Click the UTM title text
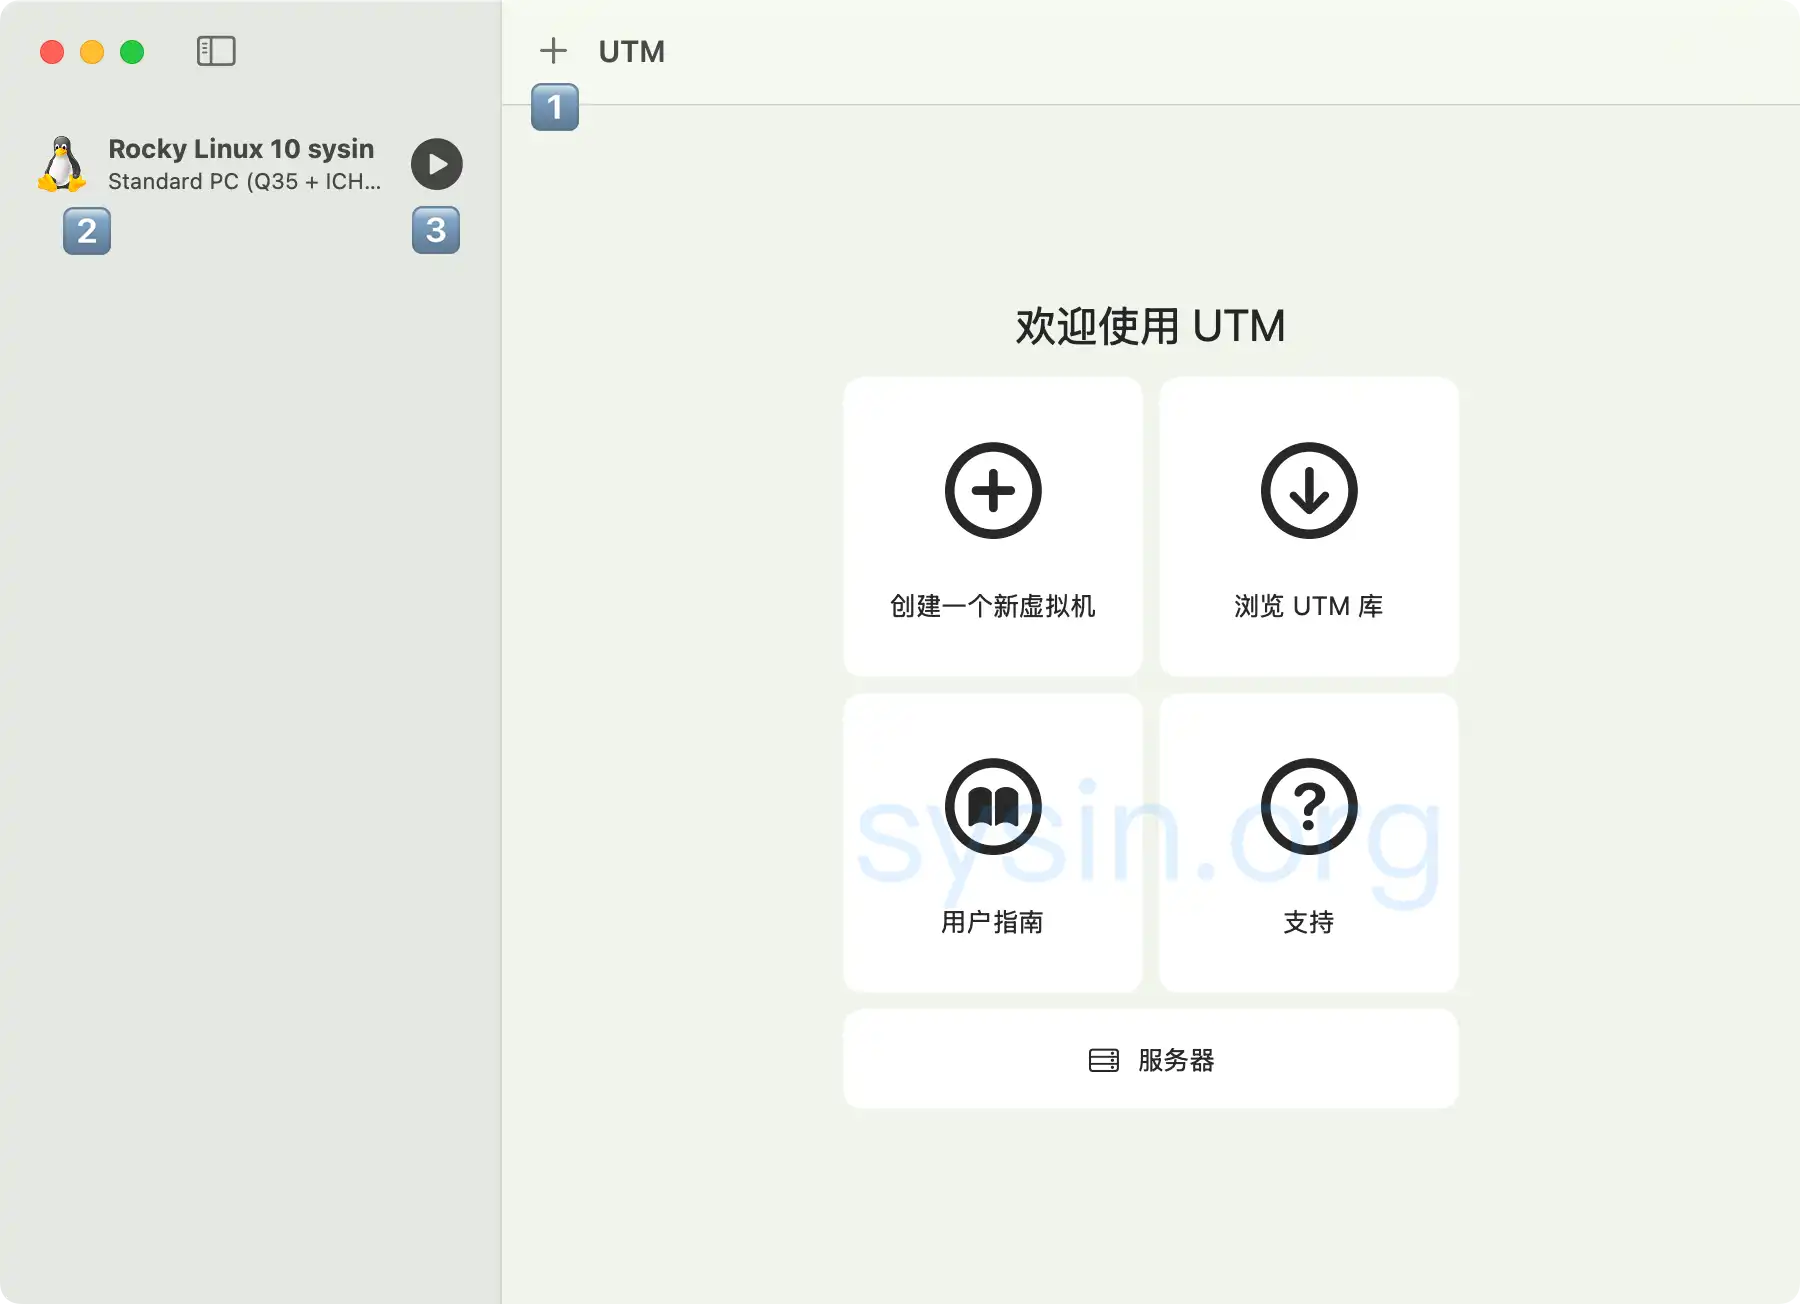1800x1304 pixels. coord(632,51)
